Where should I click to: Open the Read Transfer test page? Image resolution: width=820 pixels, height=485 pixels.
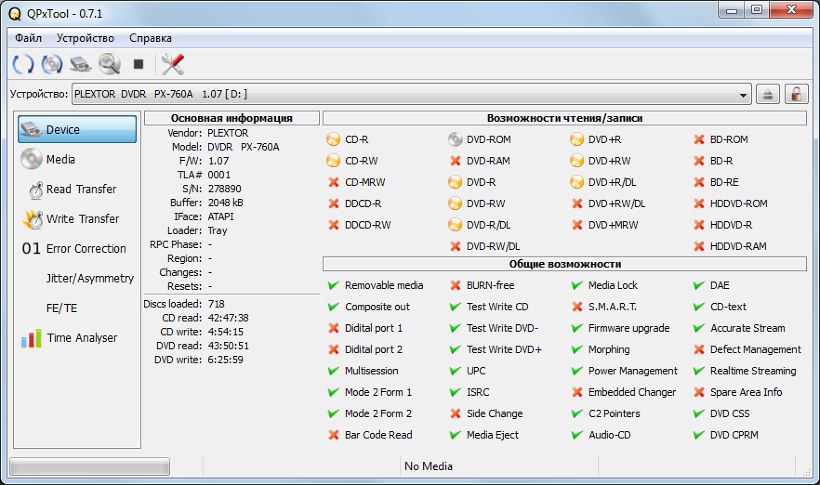tap(80, 189)
